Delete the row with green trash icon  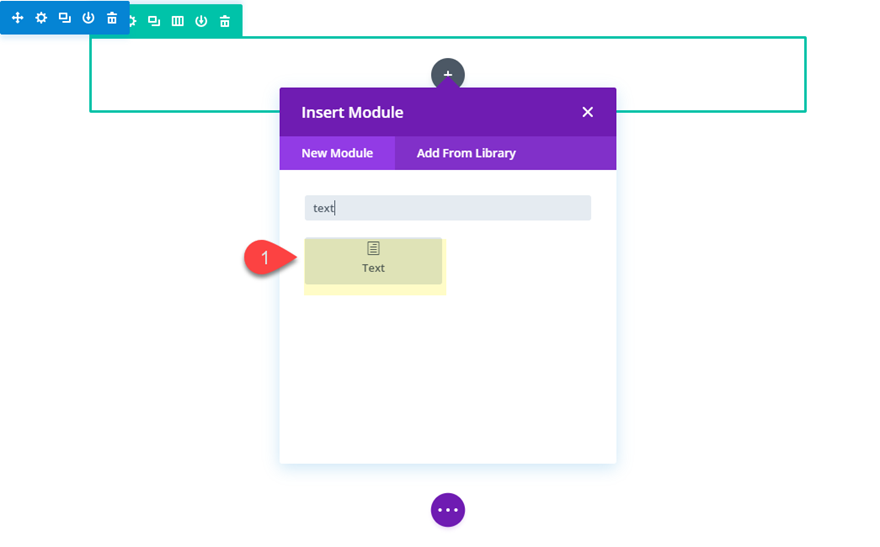224,21
